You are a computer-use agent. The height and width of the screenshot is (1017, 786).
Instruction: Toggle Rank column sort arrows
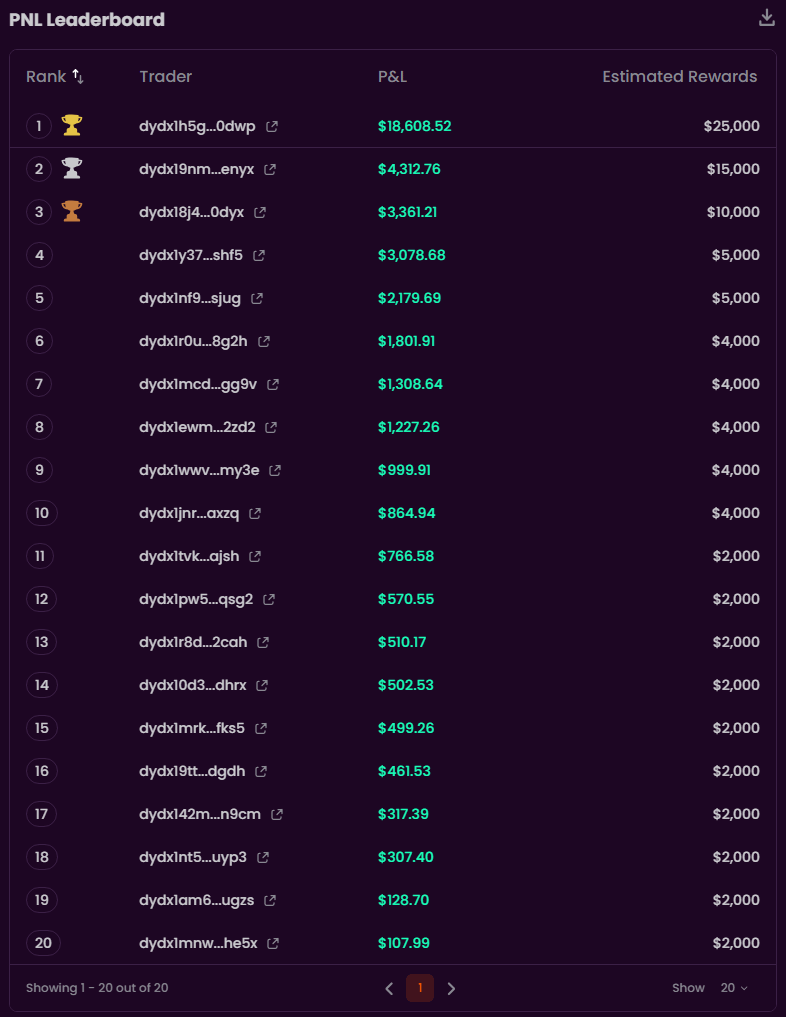78,77
